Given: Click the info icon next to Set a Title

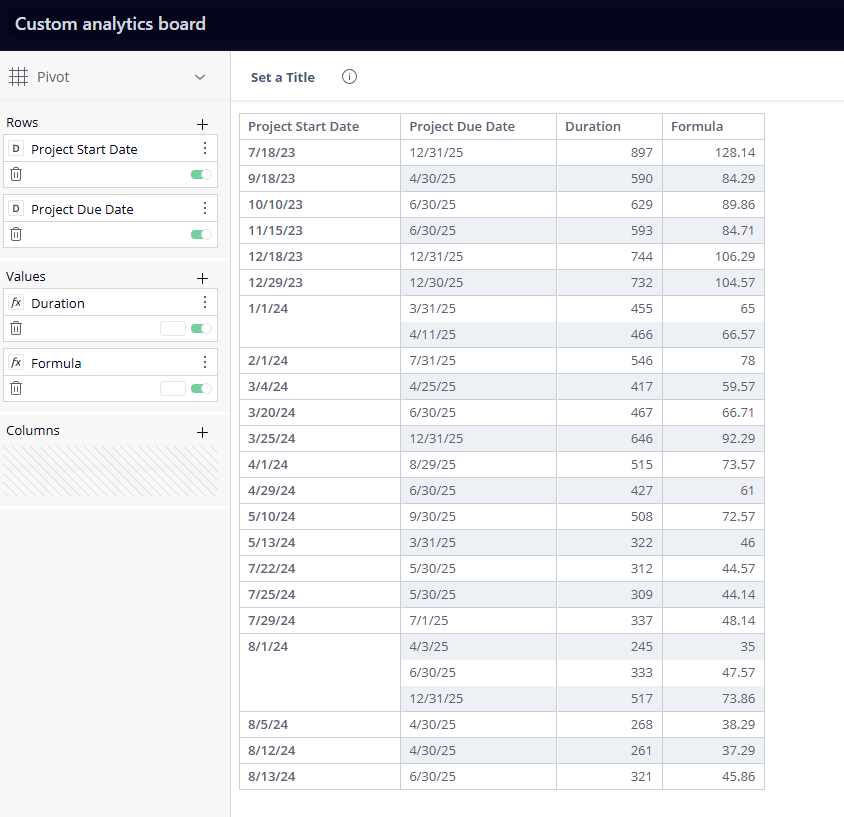Looking at the screenshot, I should click(x=349, y=77).
